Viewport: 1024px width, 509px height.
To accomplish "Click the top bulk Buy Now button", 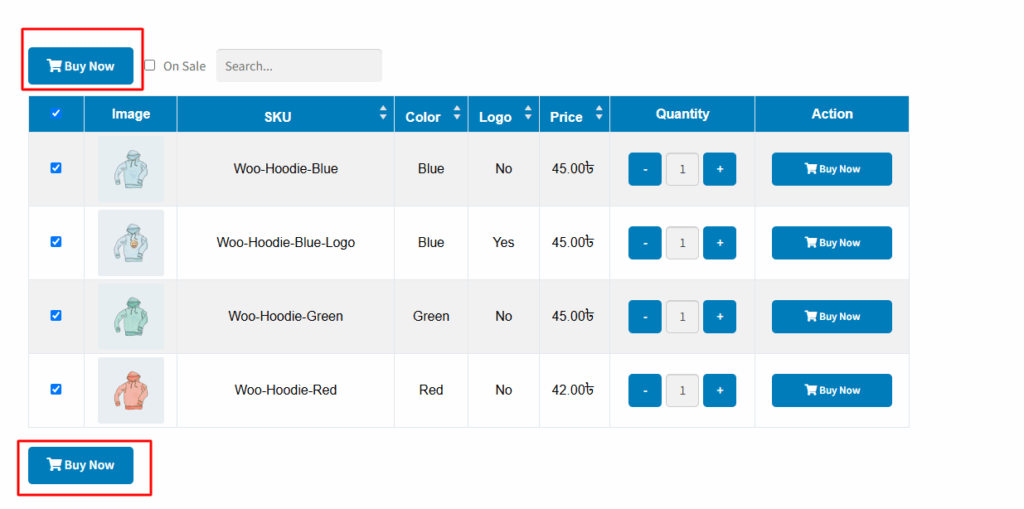I will click(80, 66).
